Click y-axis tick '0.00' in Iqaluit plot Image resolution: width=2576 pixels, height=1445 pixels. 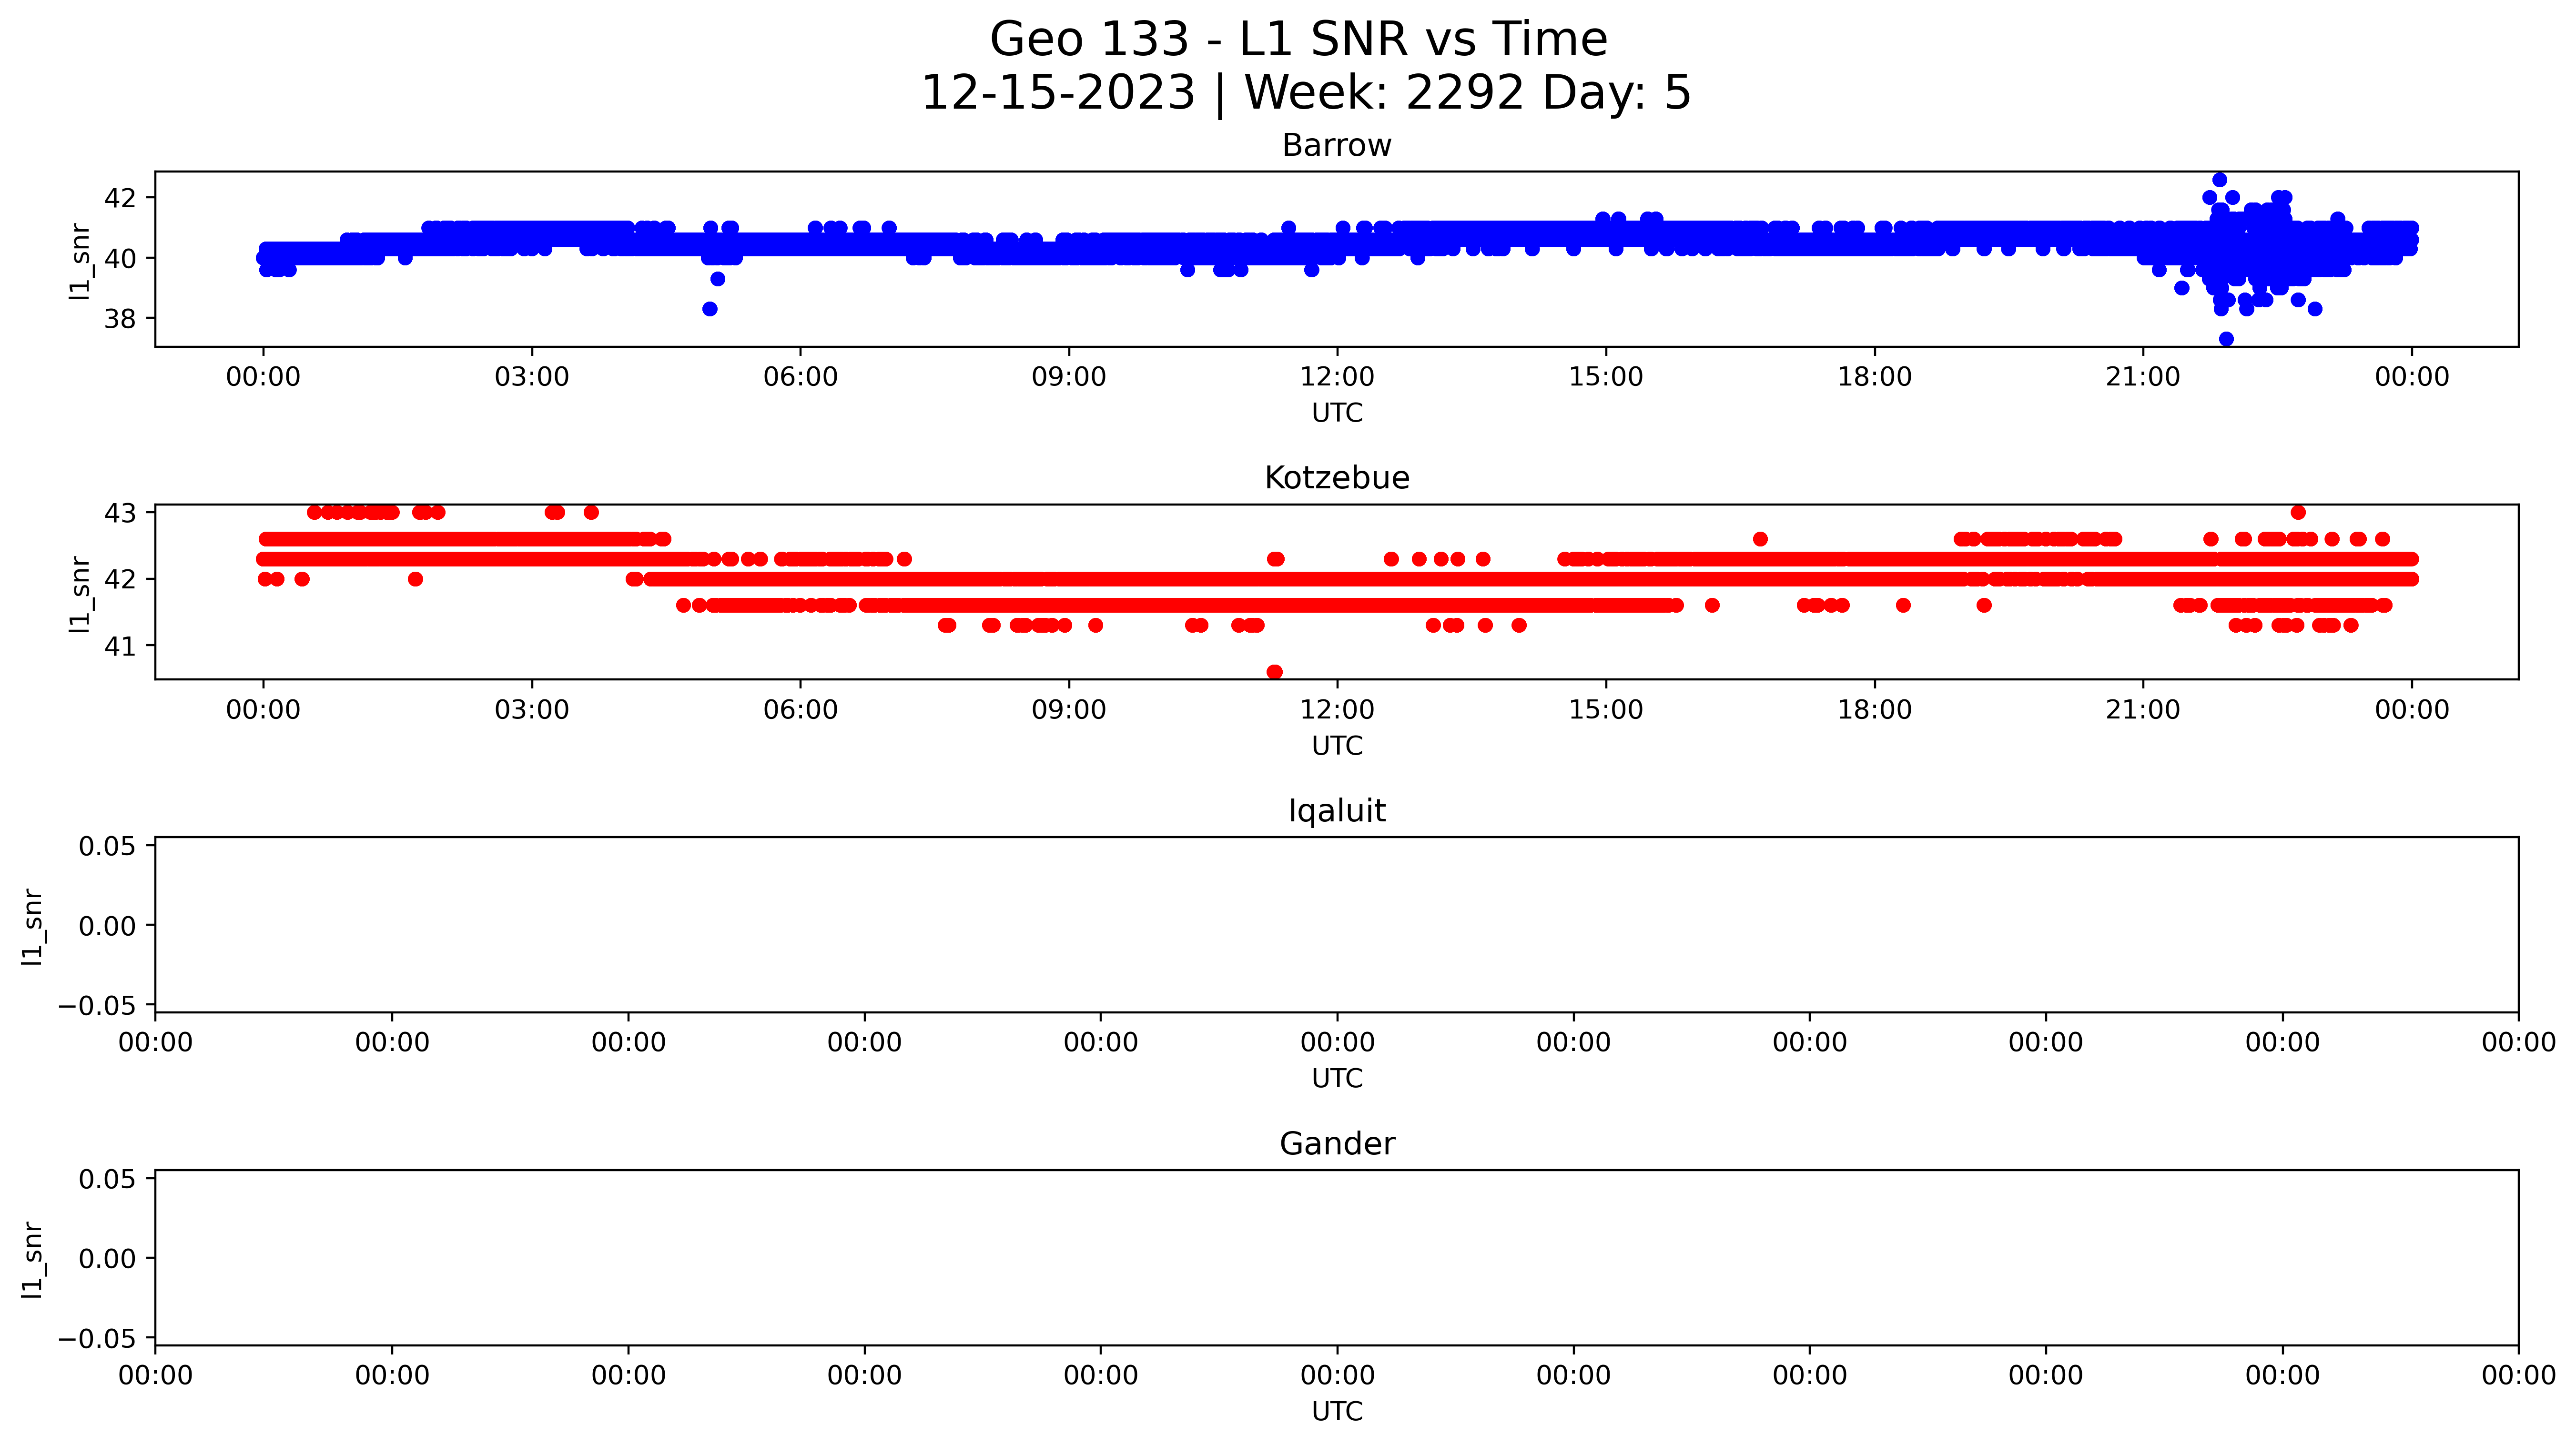click(x=108, y=926)
